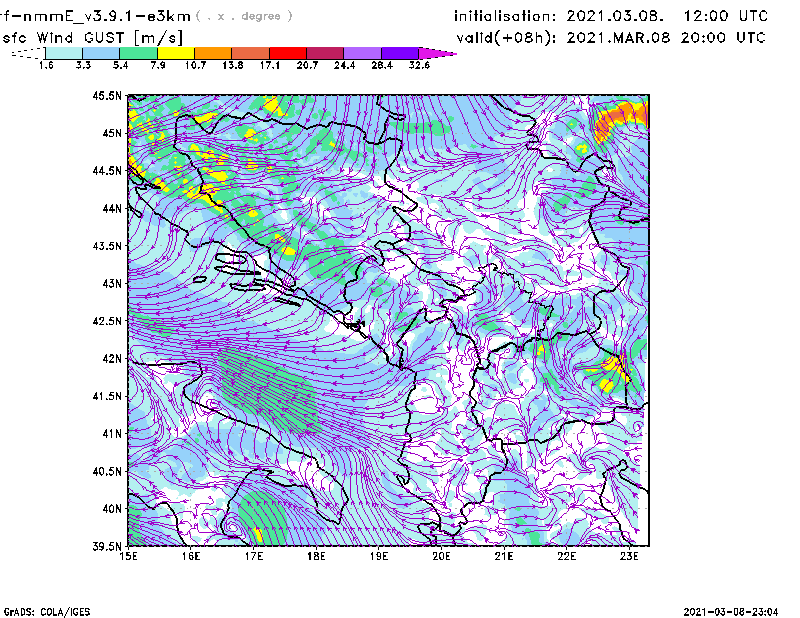Click the 19E longitude label

click(x=379, y=556)
